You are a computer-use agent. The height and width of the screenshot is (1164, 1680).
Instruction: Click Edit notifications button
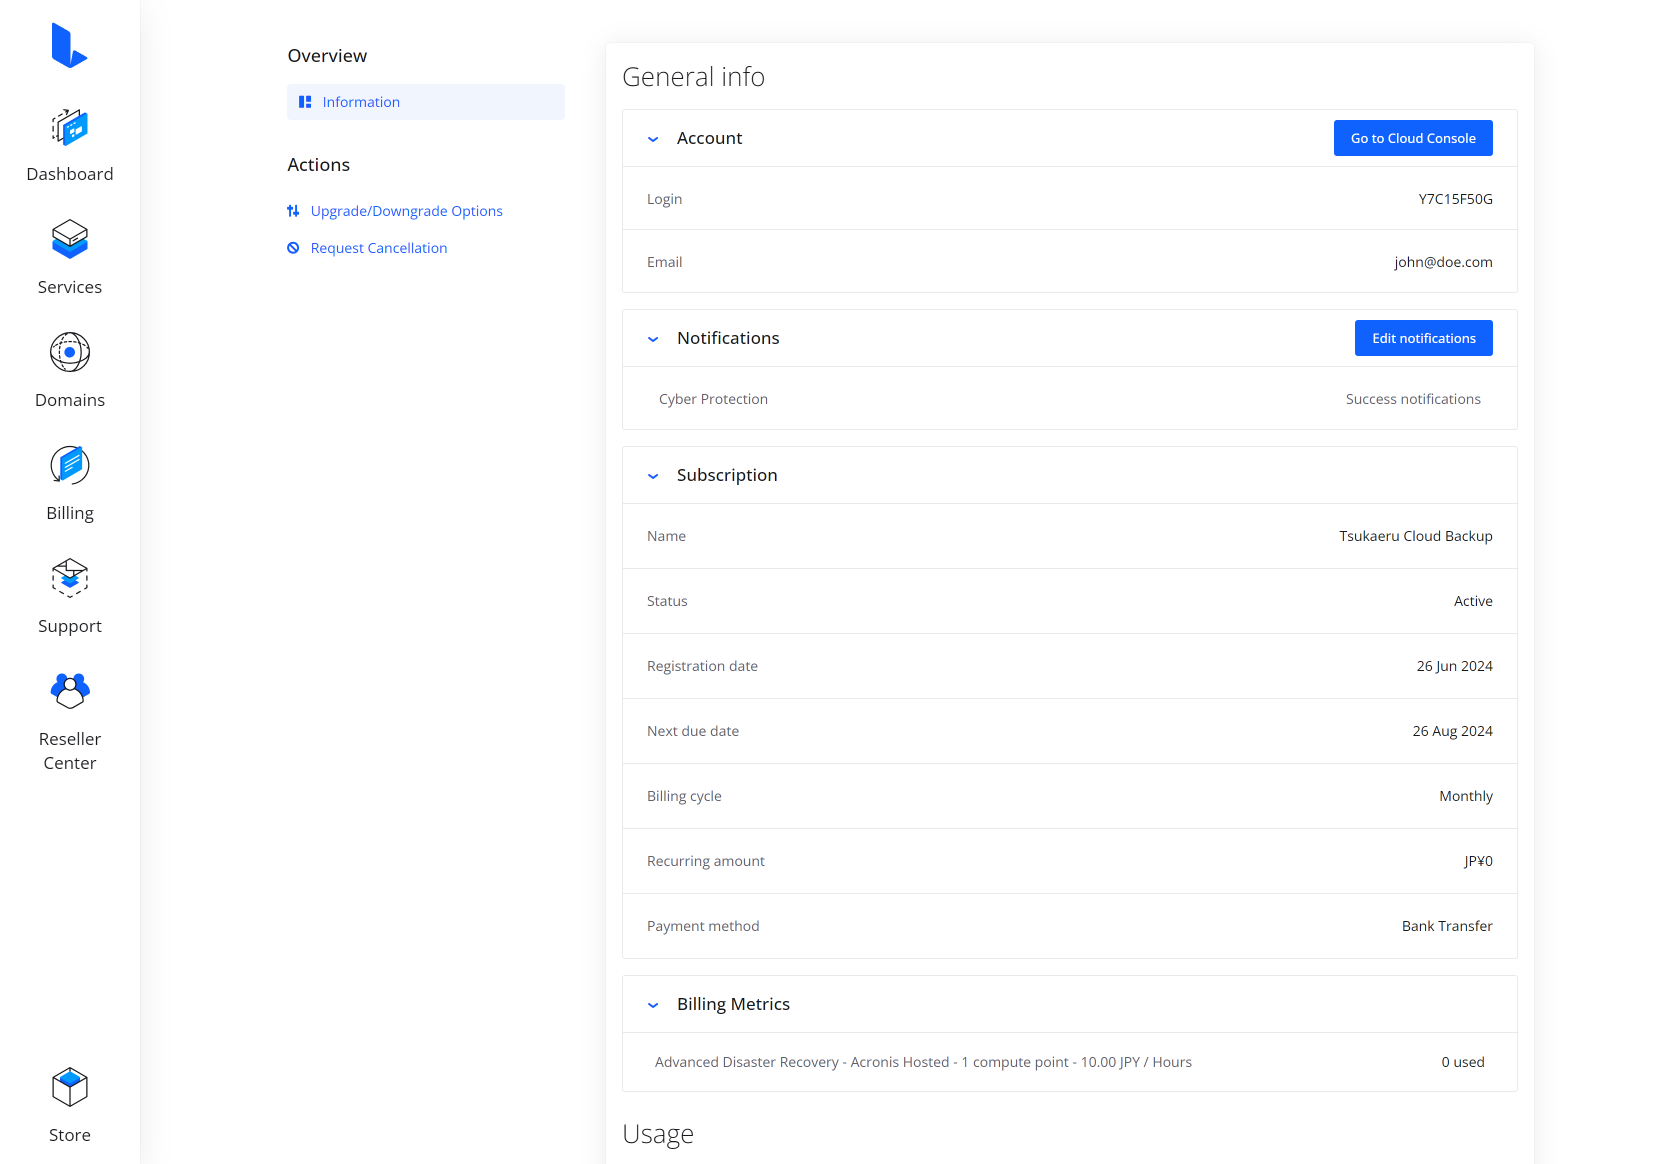1424,338
